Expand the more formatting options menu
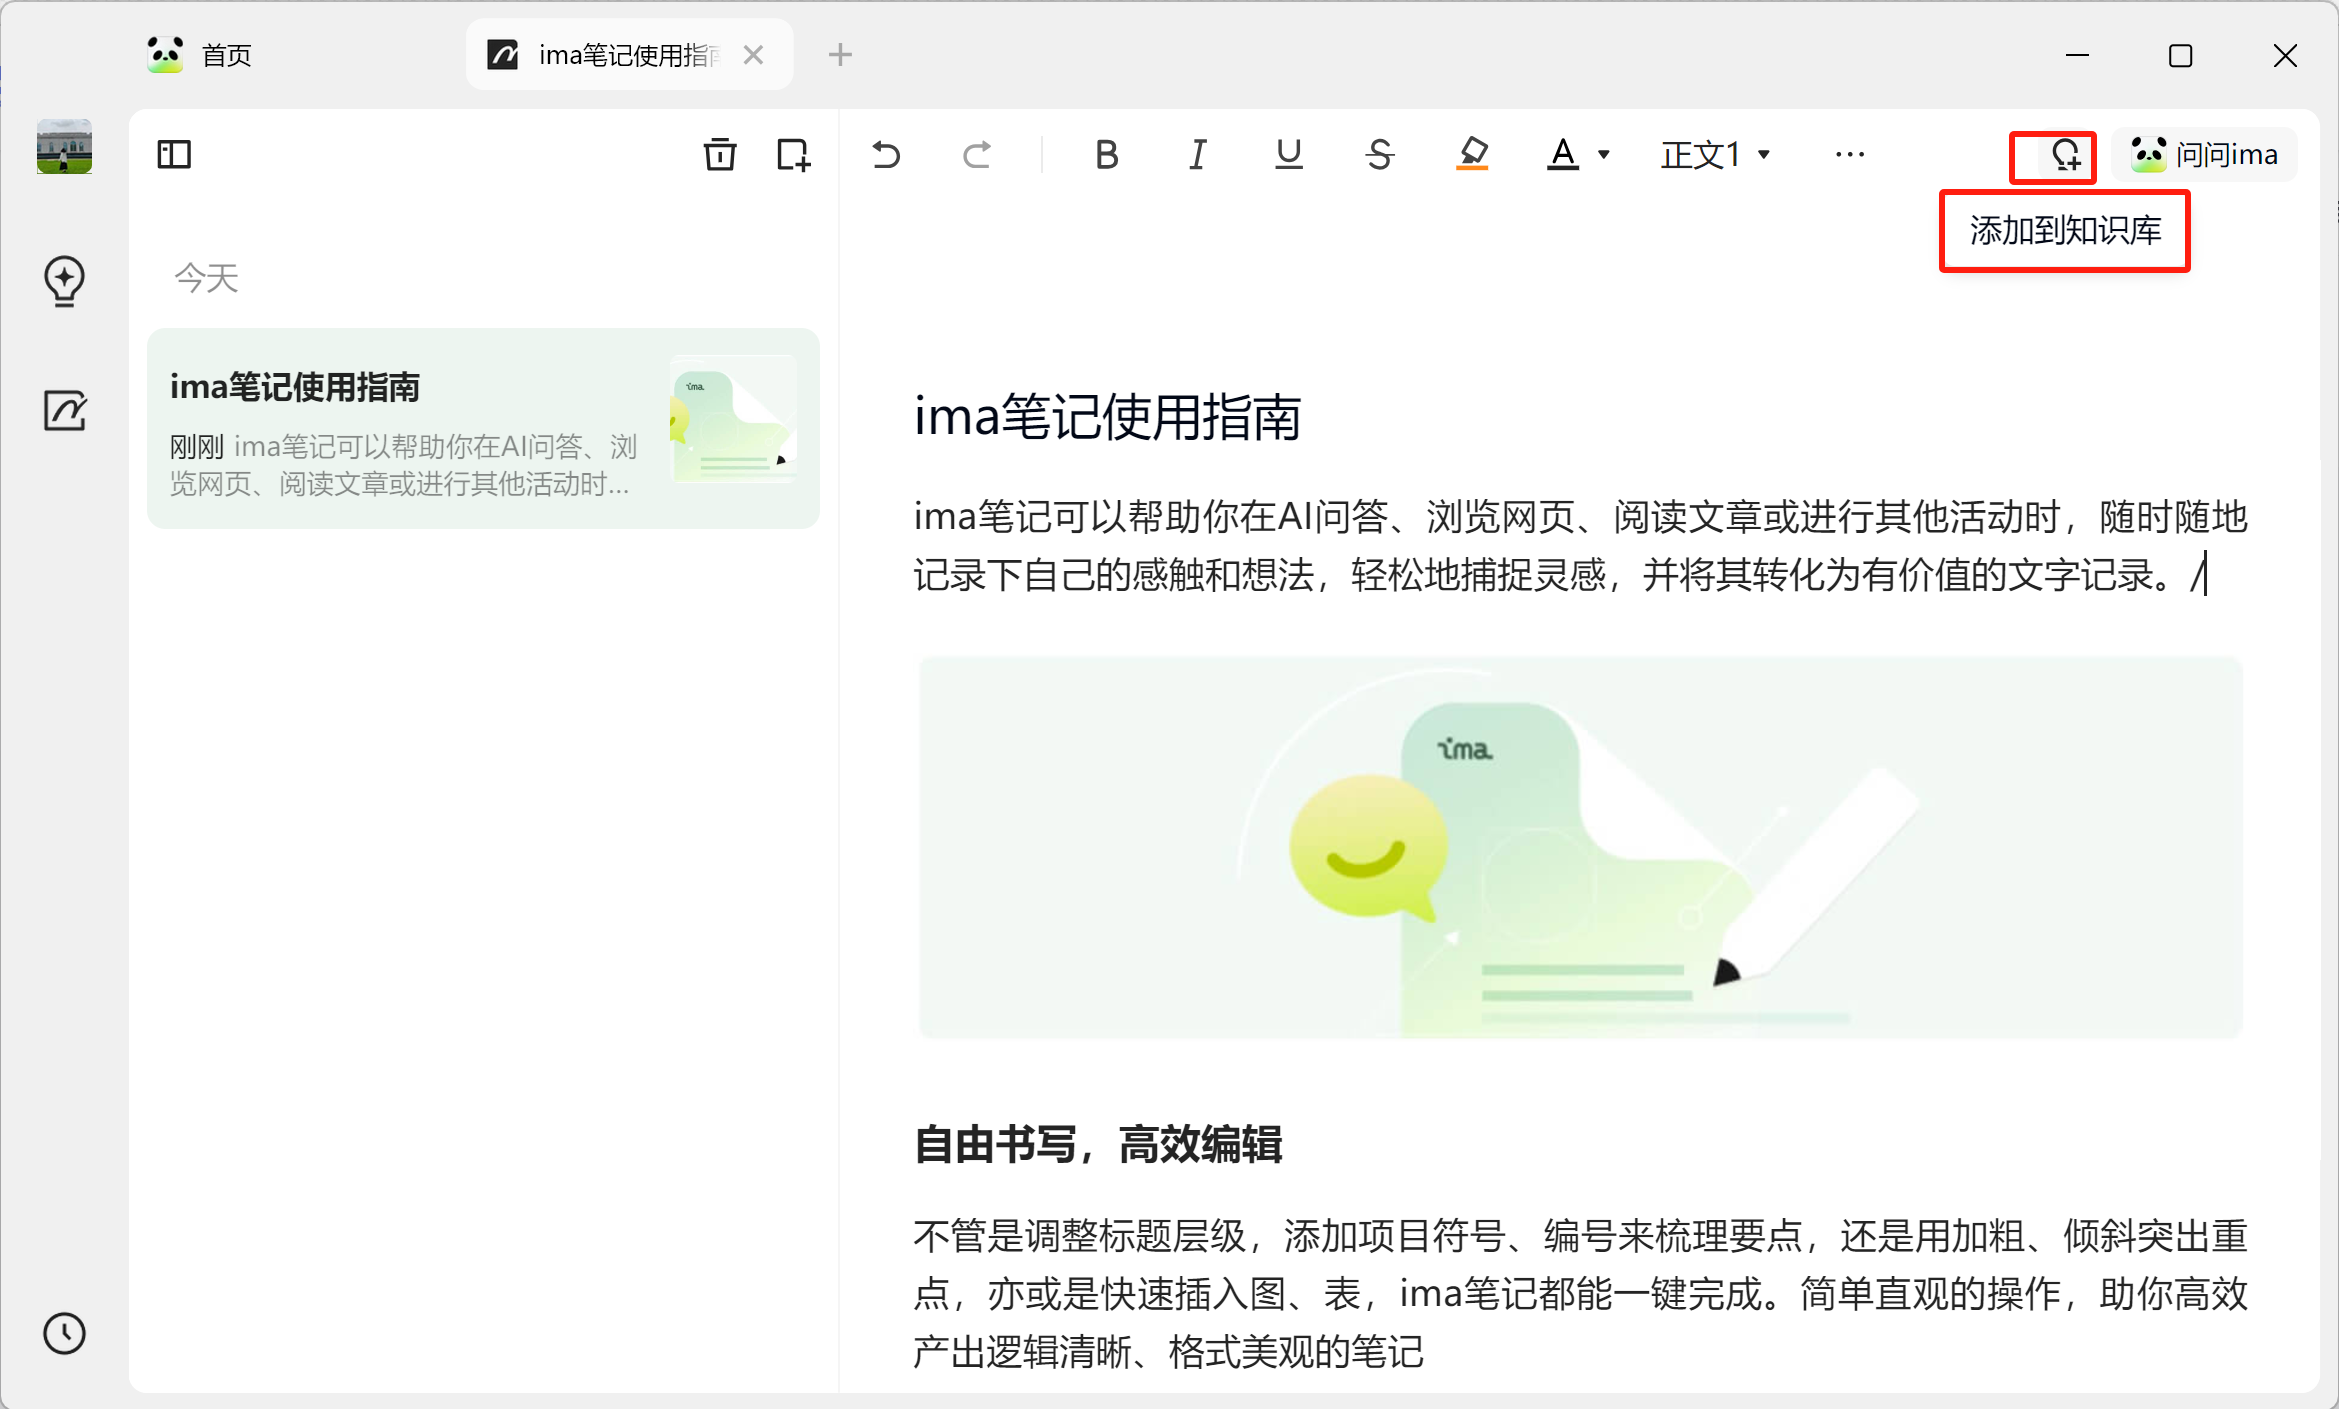The height and width of the screenshot is (1409, 2339). pos(1849,154)
